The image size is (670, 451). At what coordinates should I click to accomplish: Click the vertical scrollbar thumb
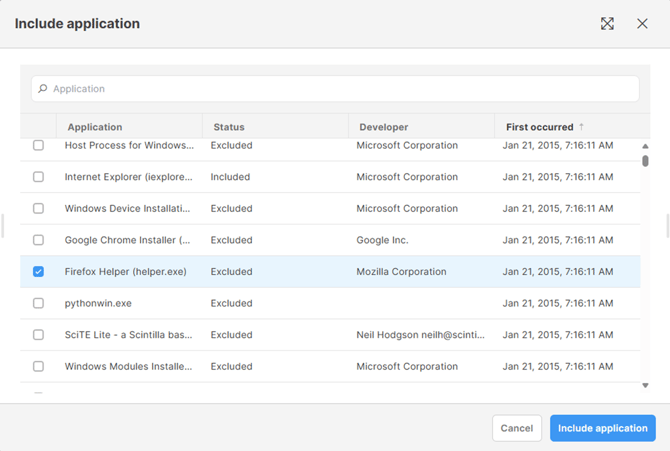pyautogui.click(x=645, y=160)
